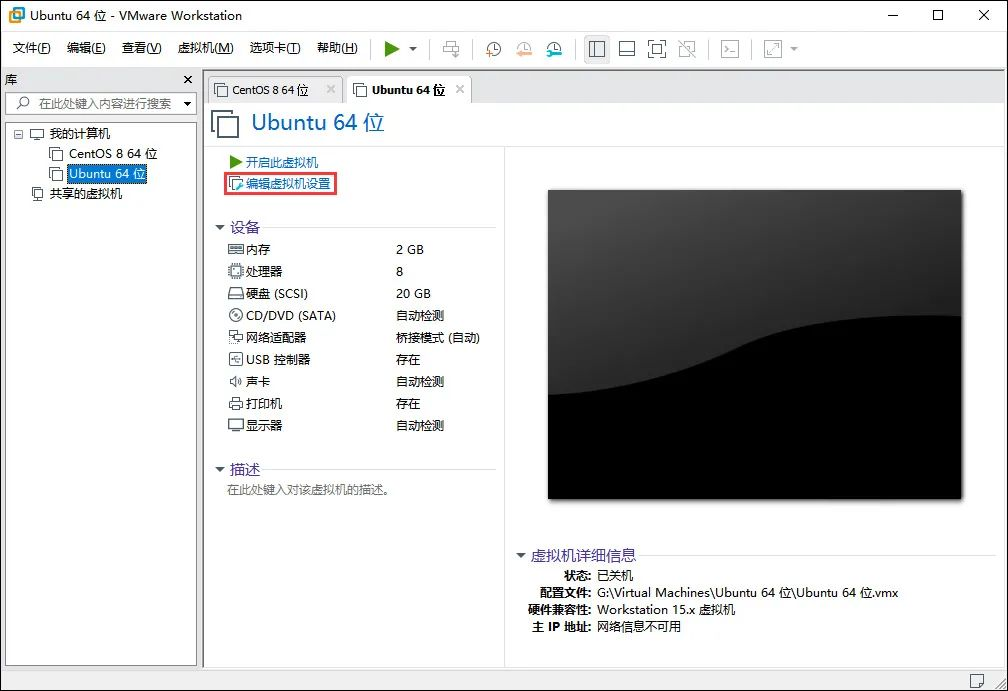The width and height of the screenshot is (1008, 691).
Task: Switch to the Ubuntu 64 位 tab
Action: [x=408, y=90]
